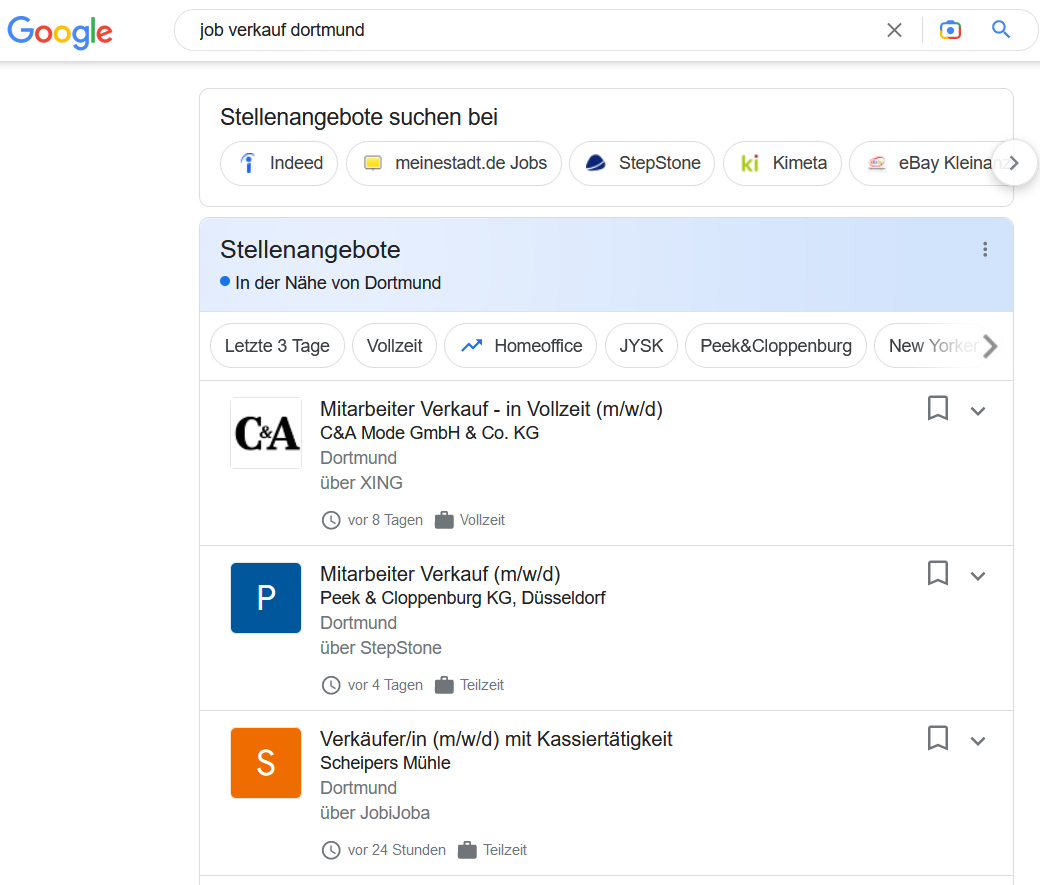Screen dimensions: 1040x885
Task: Select the Vollzeit filter chip
Action: 394,346
